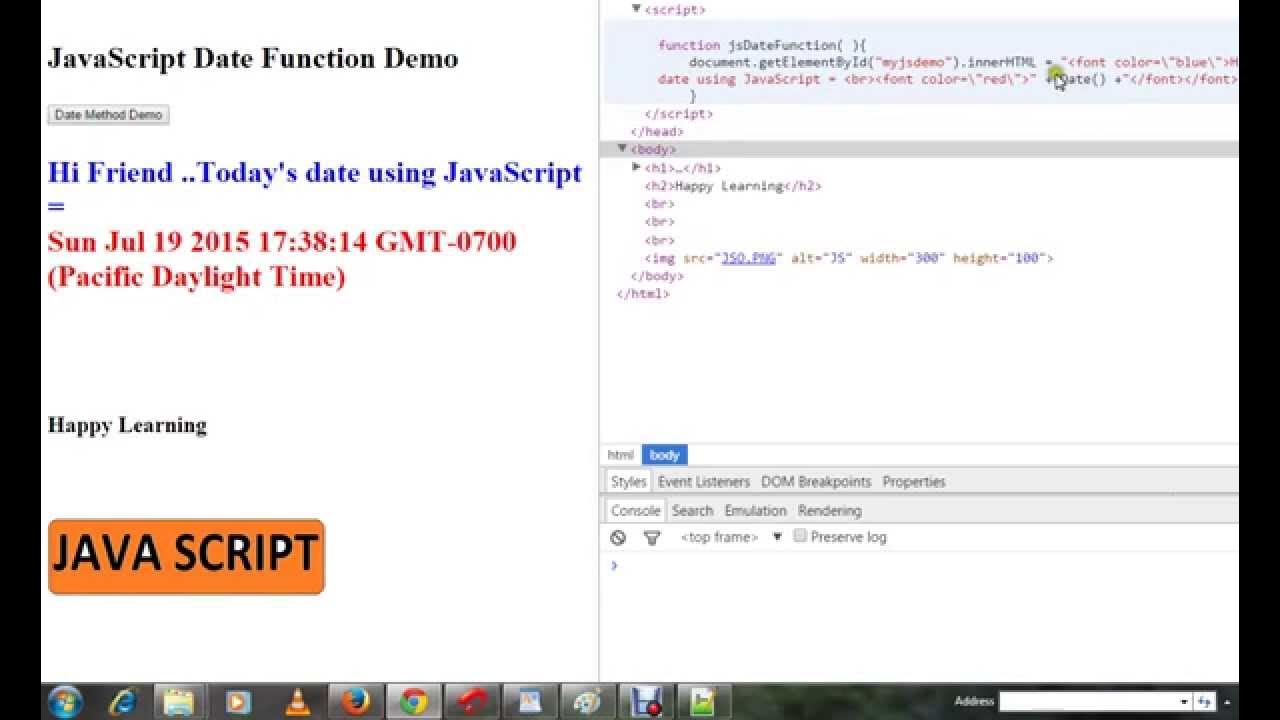1280x720 pixels.
Task: Select the img element row in DOM tree
Action: click(850, 258)
